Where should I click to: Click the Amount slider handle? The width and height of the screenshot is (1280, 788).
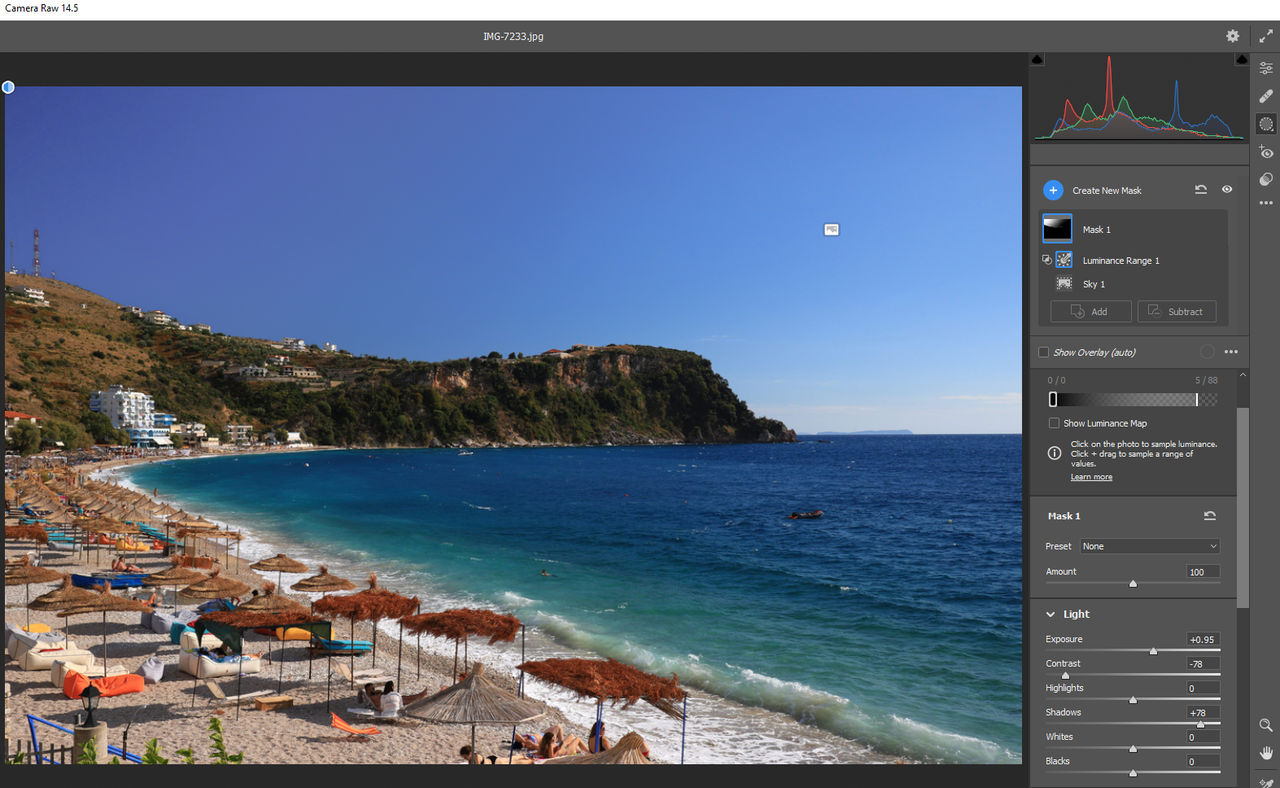1133,583
